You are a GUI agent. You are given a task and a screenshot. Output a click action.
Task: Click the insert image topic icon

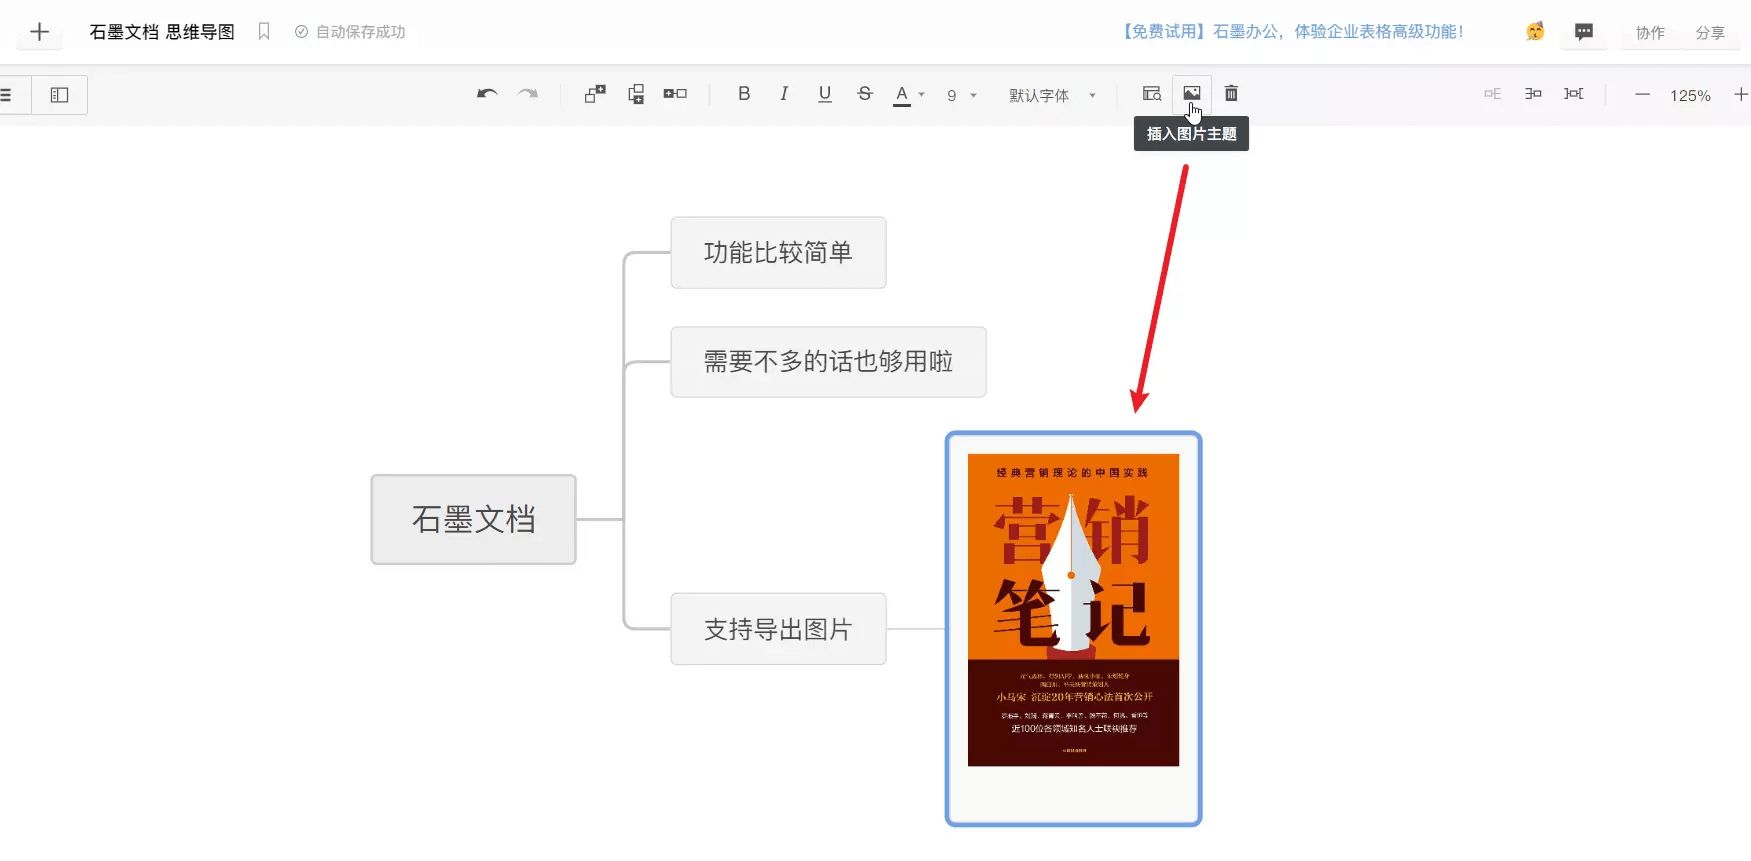click(1191, 93)
